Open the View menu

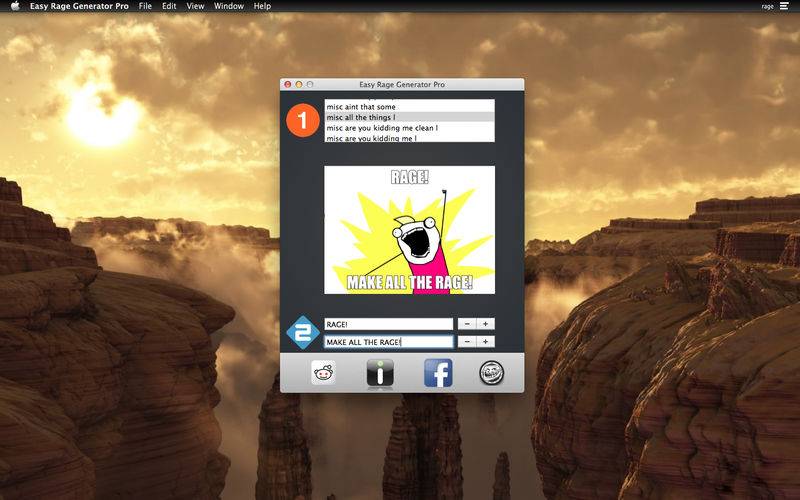click(x=195, y=6)
